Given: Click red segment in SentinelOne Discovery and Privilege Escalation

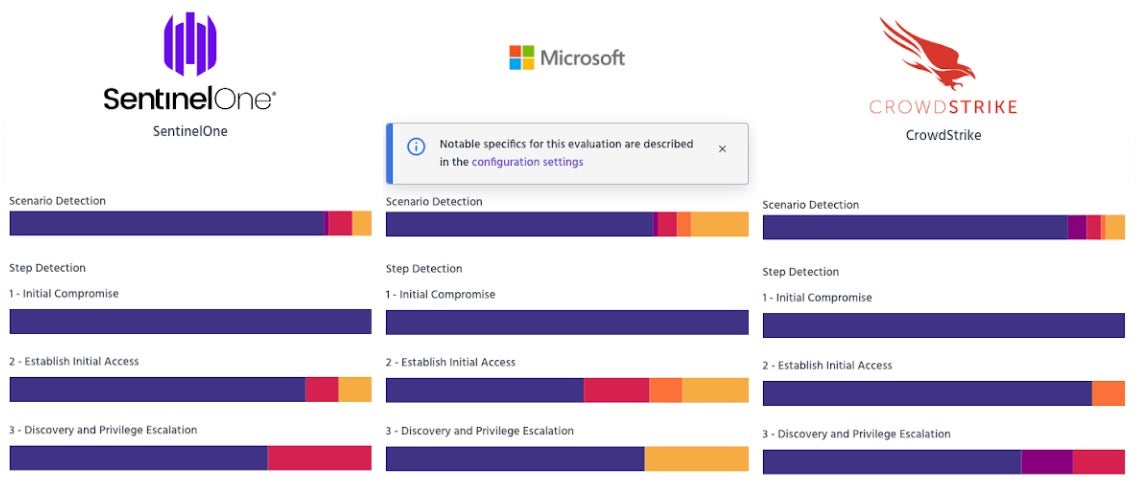Looking at the screenshot, I should (x=319, y=458).
